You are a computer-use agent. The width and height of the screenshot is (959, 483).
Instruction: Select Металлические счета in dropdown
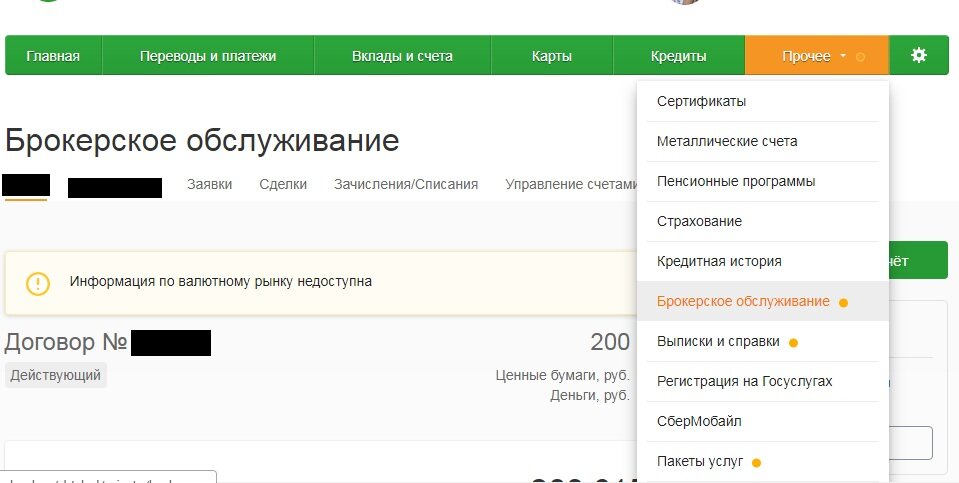(763, 141)
